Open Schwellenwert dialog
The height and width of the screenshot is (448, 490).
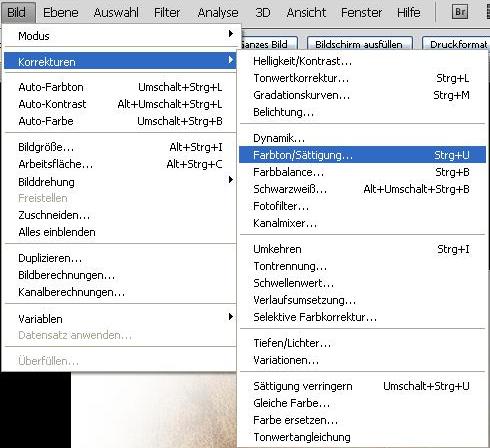(x=362, y=283)
